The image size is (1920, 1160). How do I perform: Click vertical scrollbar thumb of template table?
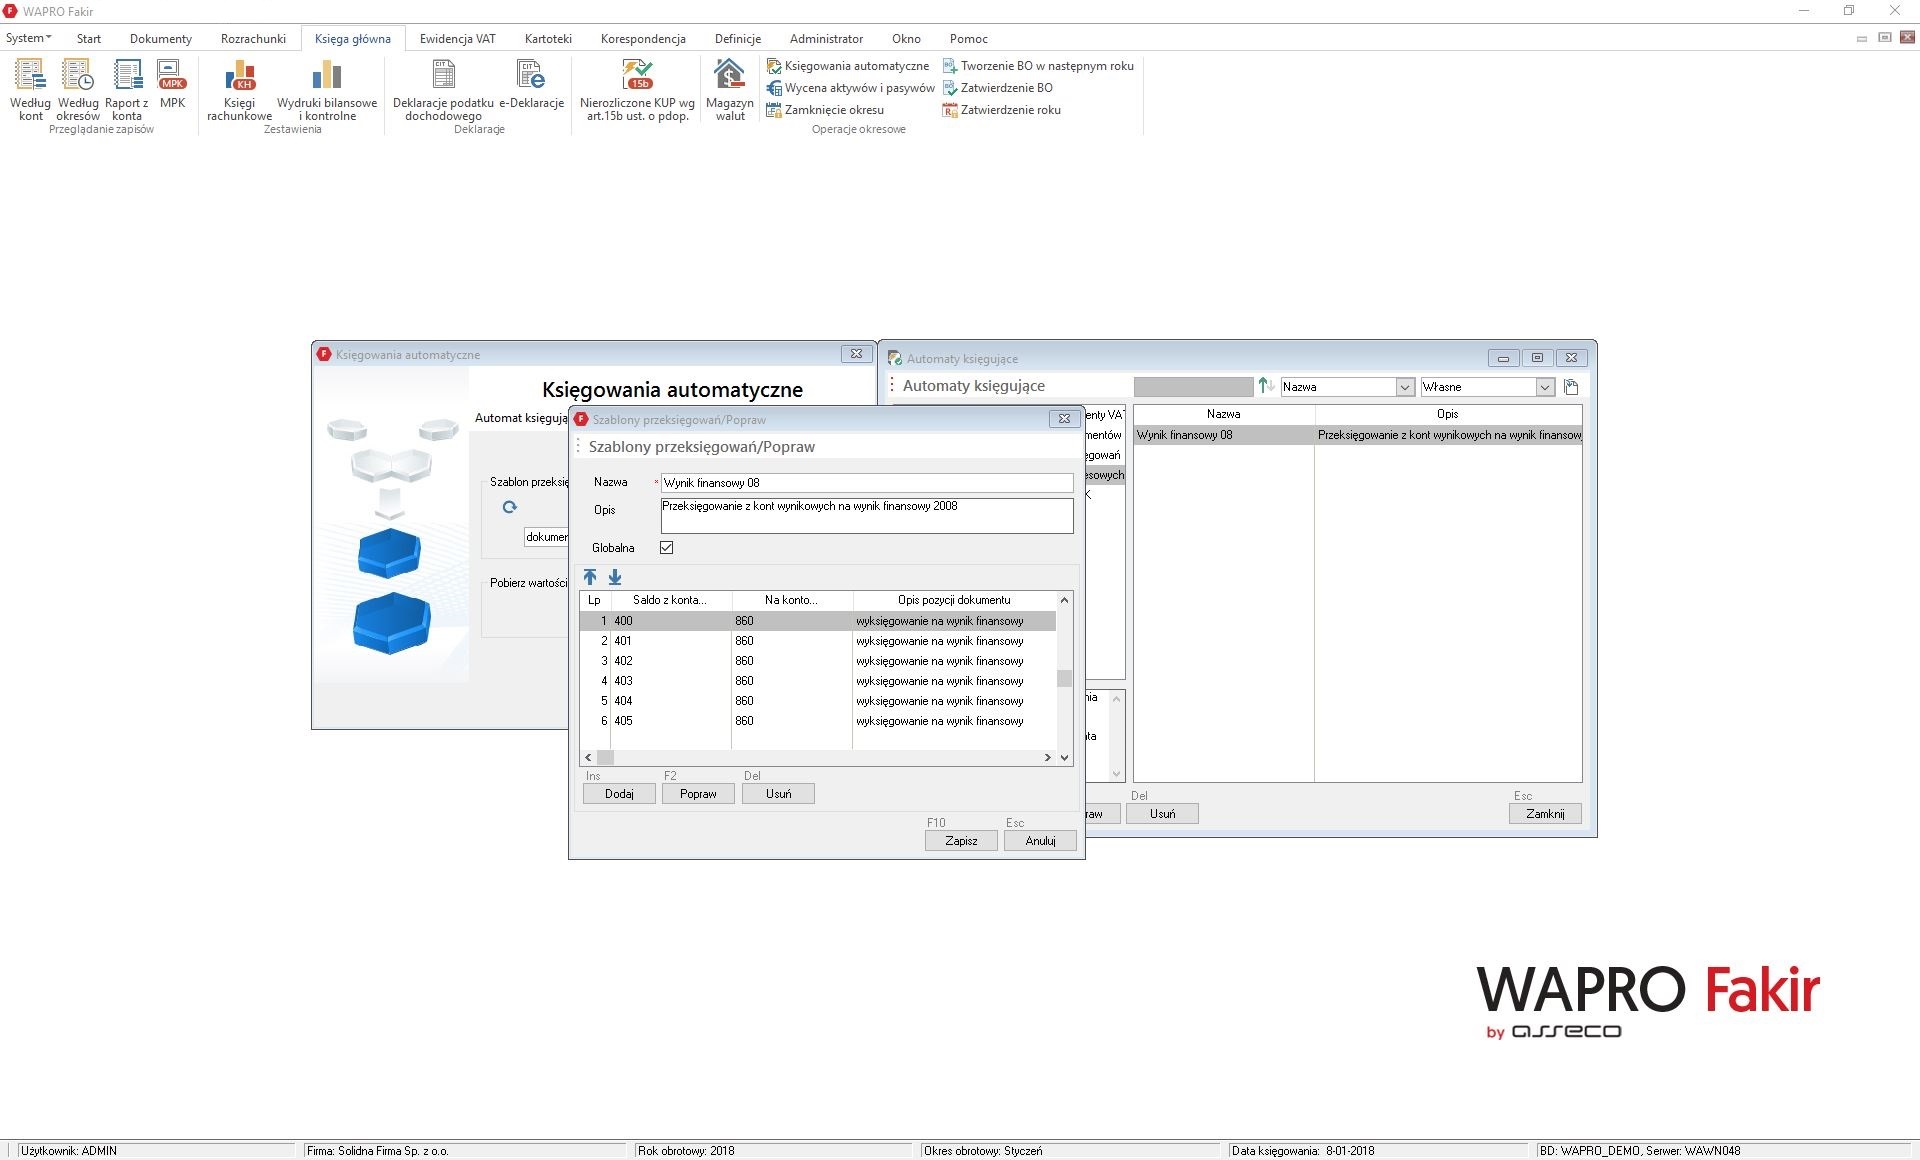point(1064,678)
